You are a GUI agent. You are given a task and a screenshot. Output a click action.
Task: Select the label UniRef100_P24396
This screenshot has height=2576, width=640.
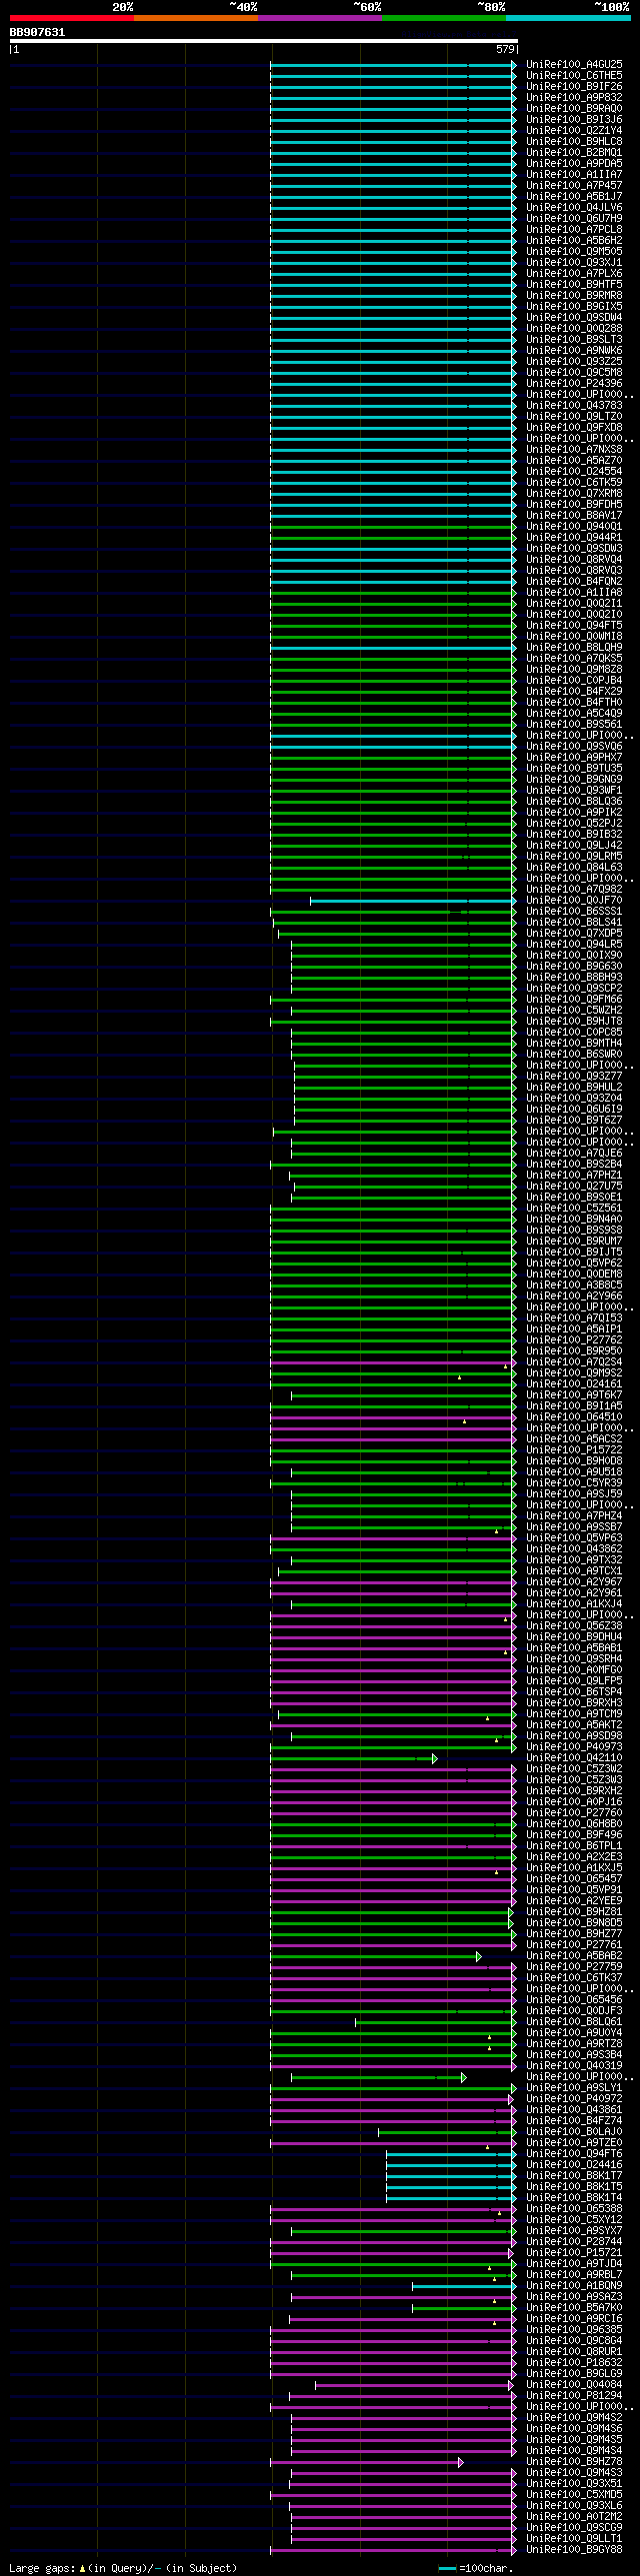pyautogui.click(x=574, y=383)
